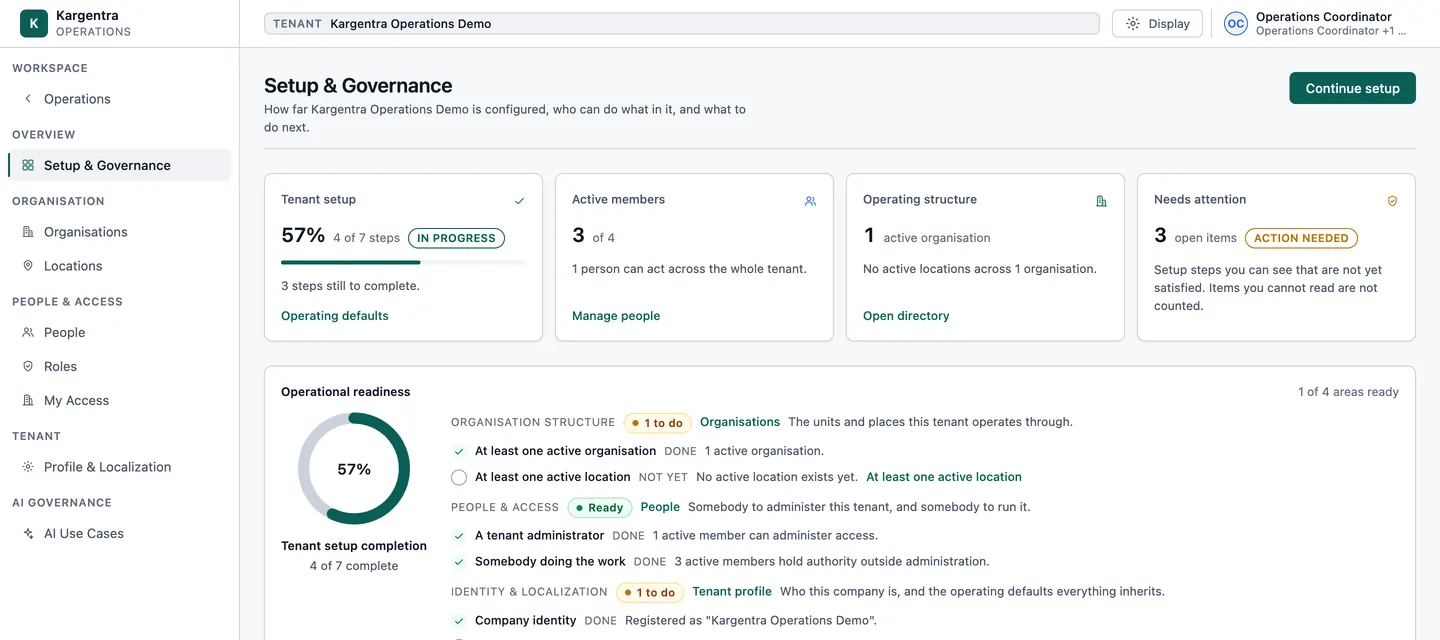Viewport: 1440px width, 640px height.
Task: Follow the Manage people link
Action: pos(616,316)
